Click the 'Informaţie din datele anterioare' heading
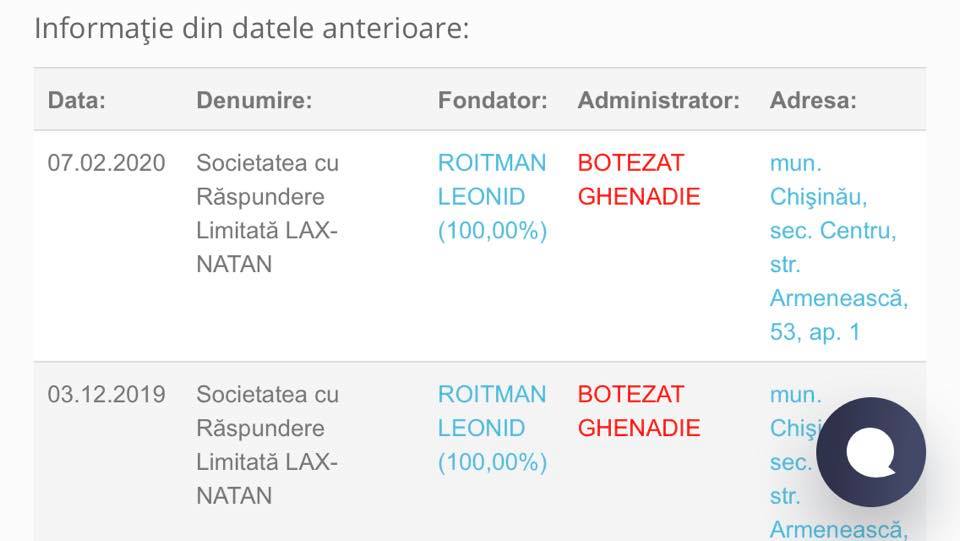Image resolution: width=960 pixels, height=541 pixels. [251, 28]
